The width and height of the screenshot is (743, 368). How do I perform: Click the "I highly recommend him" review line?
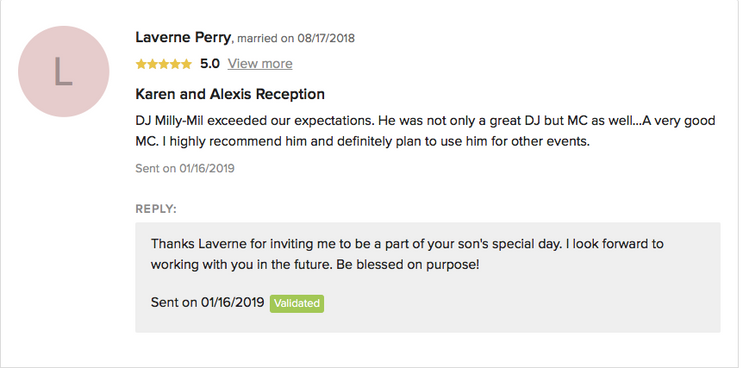[376, 142]
